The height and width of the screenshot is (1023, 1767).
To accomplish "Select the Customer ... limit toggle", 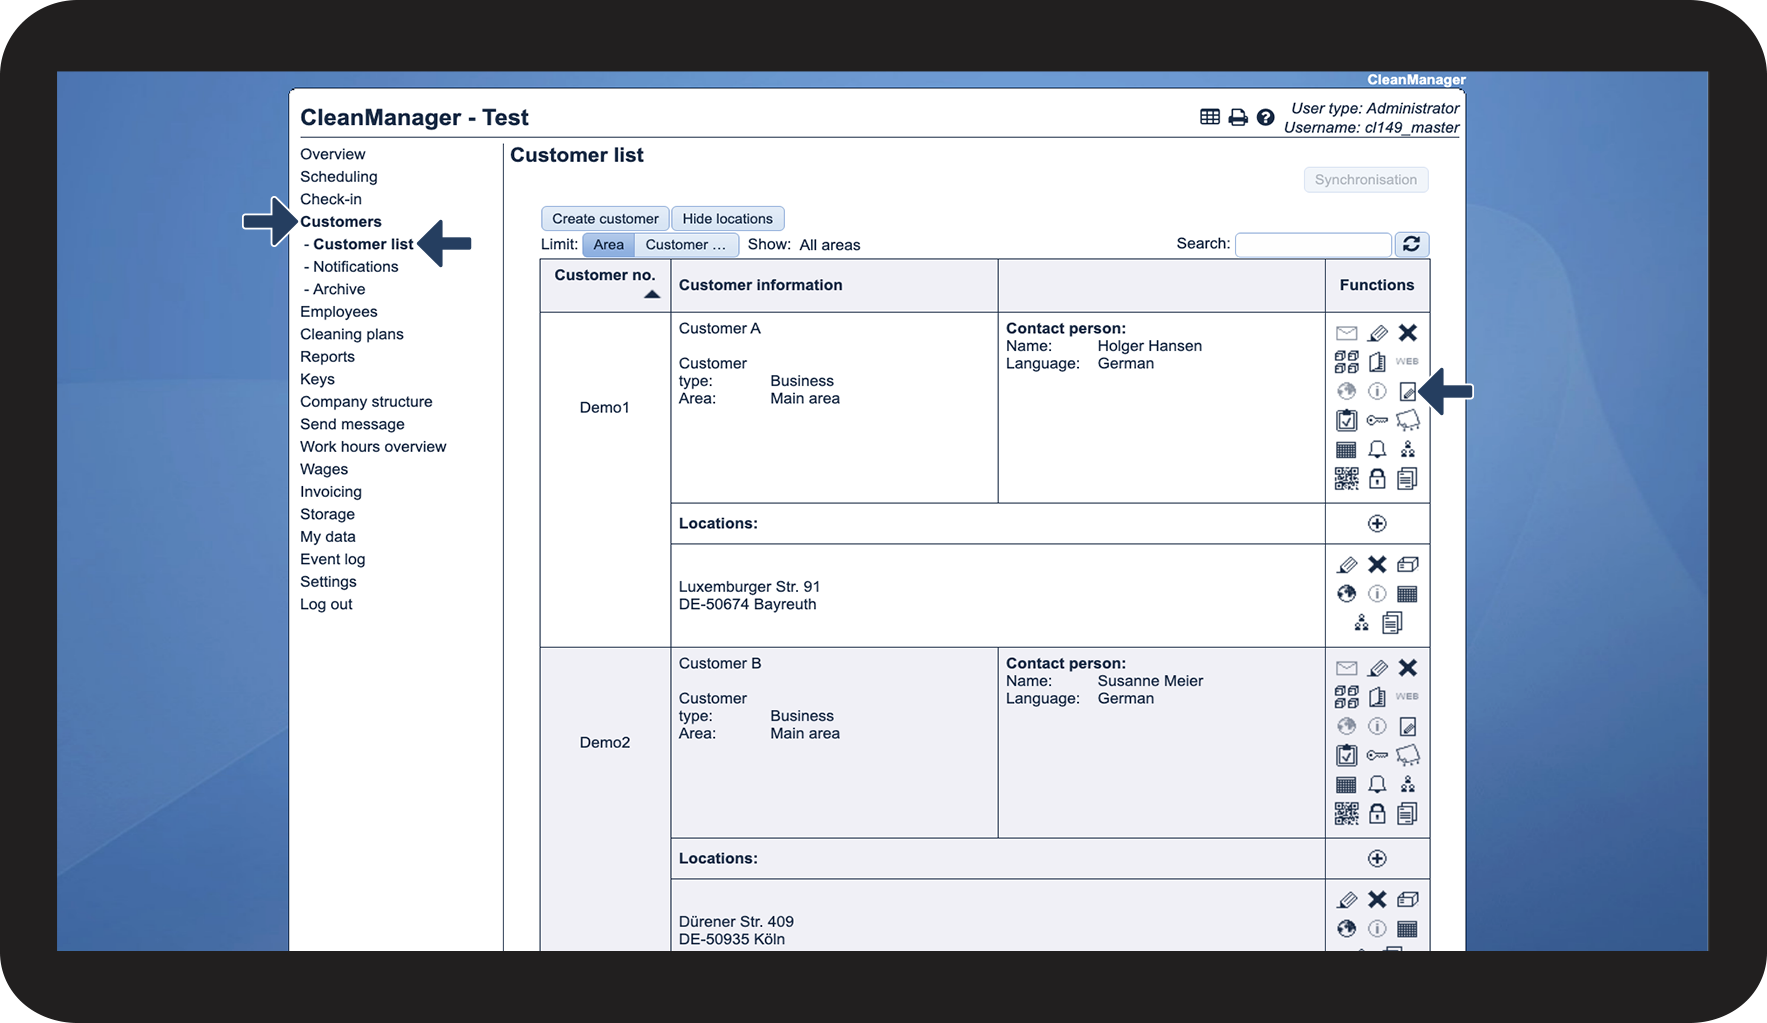I will click(686, 245).
